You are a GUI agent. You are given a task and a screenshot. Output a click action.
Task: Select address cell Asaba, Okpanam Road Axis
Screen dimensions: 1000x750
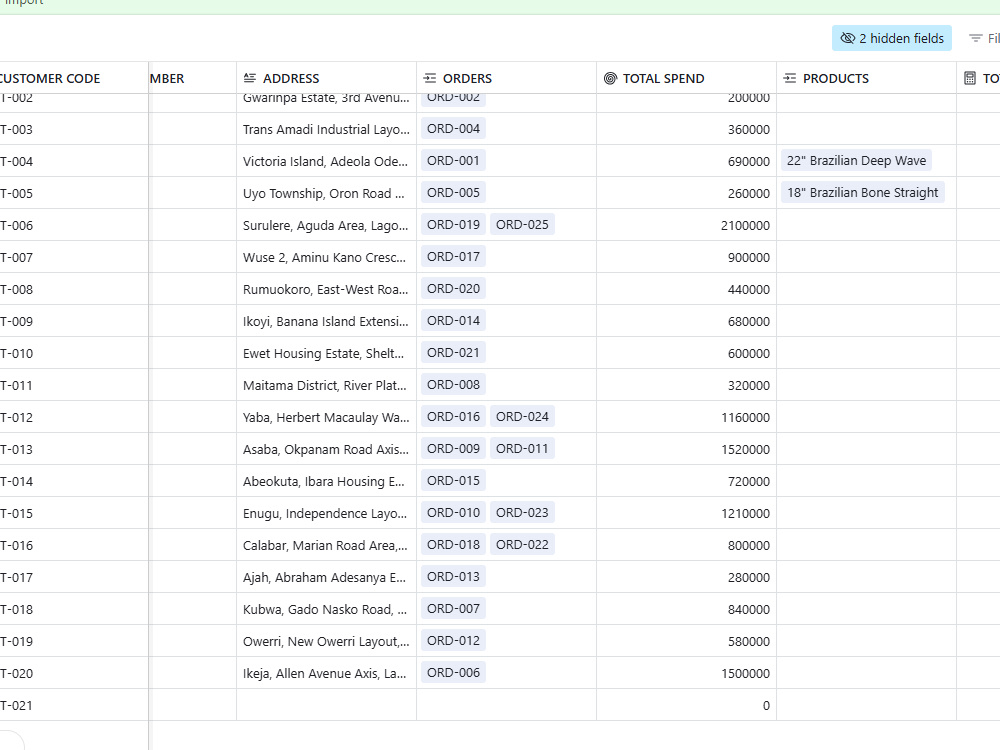327,449
